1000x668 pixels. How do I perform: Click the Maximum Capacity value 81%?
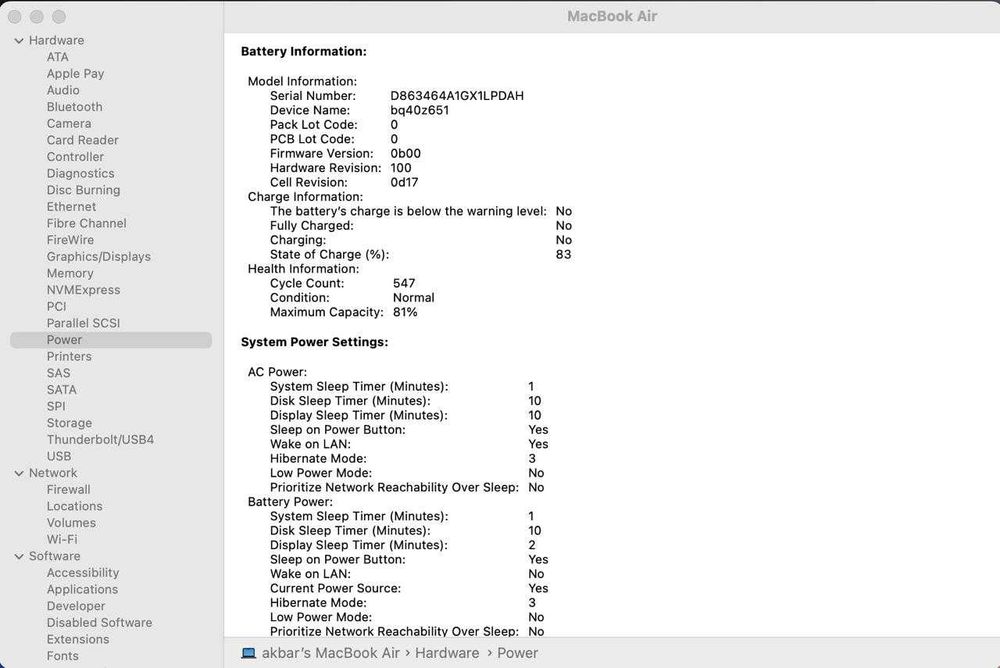click(x=405, y=312)
